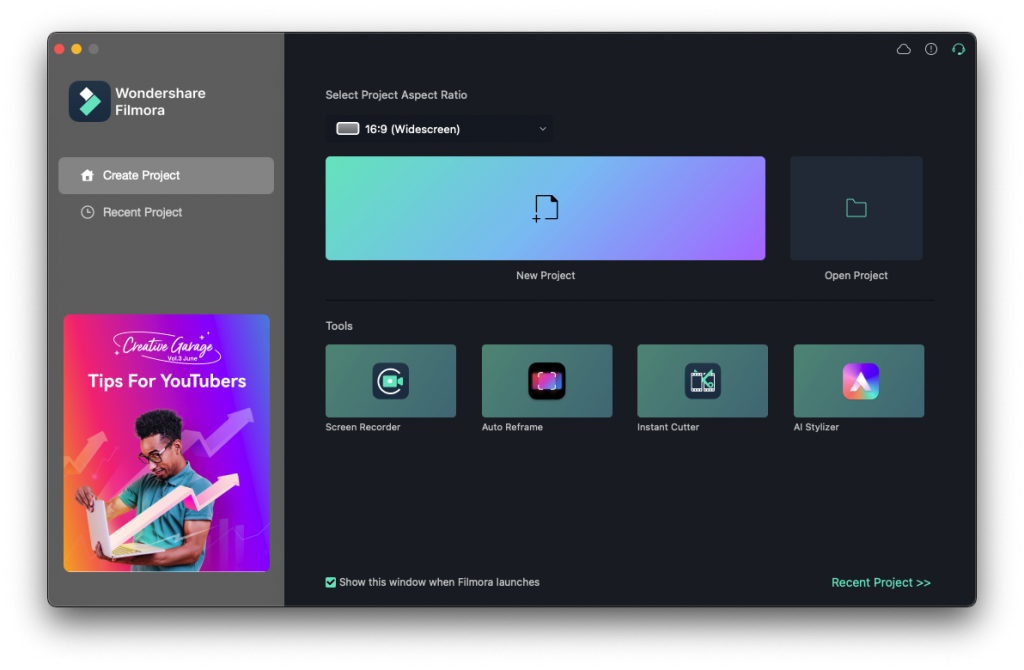Open the cloud storage icon
This screenshot has height=670, width=1024.
[x=903, y=49]
